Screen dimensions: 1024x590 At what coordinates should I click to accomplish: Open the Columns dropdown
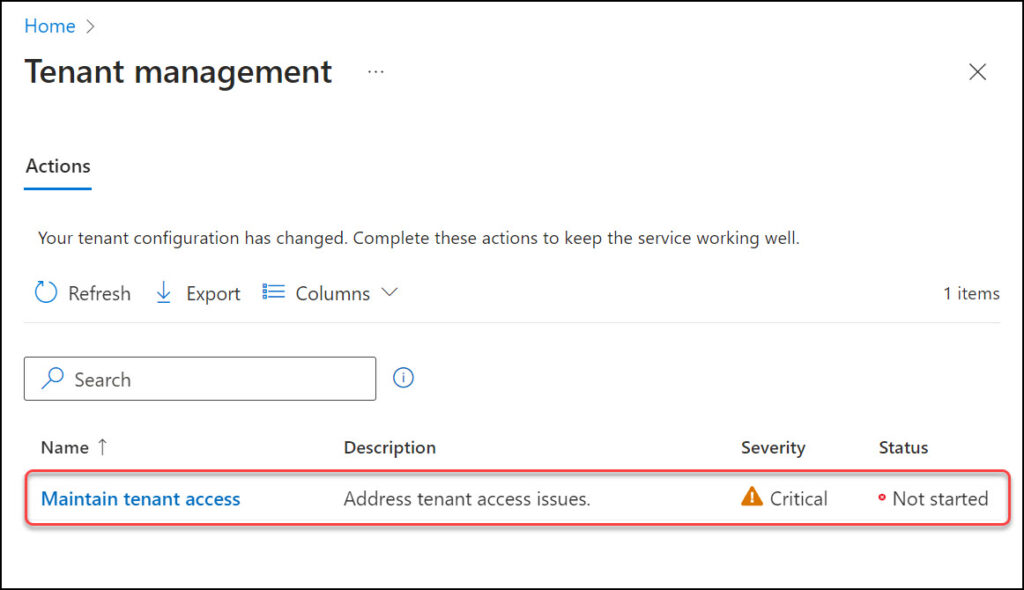pos(330,293)
